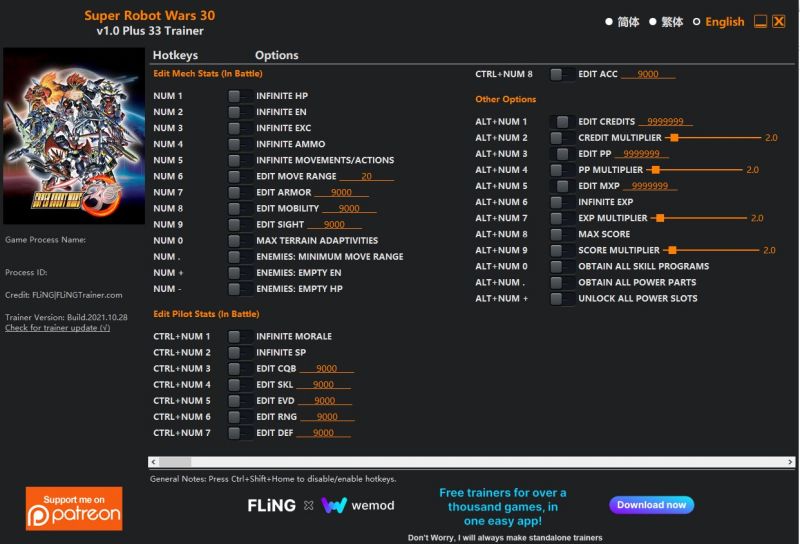Image resolution: width=800 pixels, height=544 pixels.
Task: Click the horizontal scrollbar right arrow
Action: (x=790, y=462)
